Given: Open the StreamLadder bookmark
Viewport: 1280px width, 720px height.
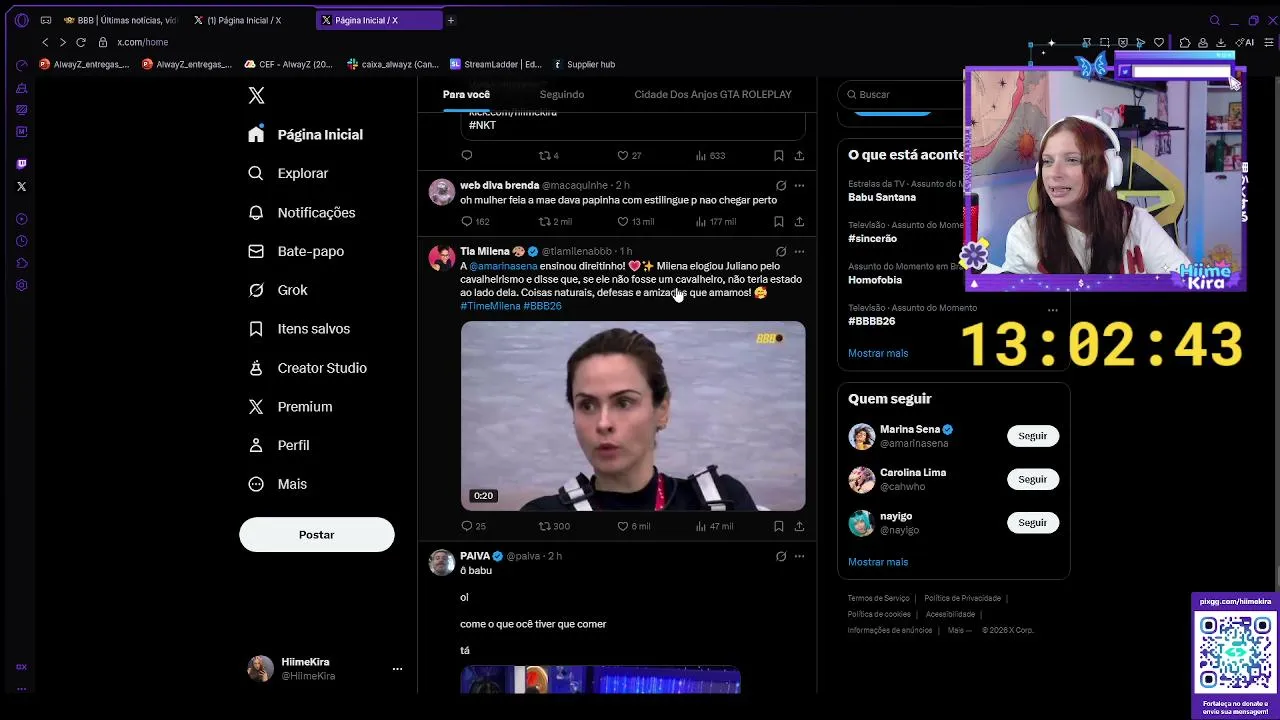Looking at the screenshot, I should click(x=495, y=64).
